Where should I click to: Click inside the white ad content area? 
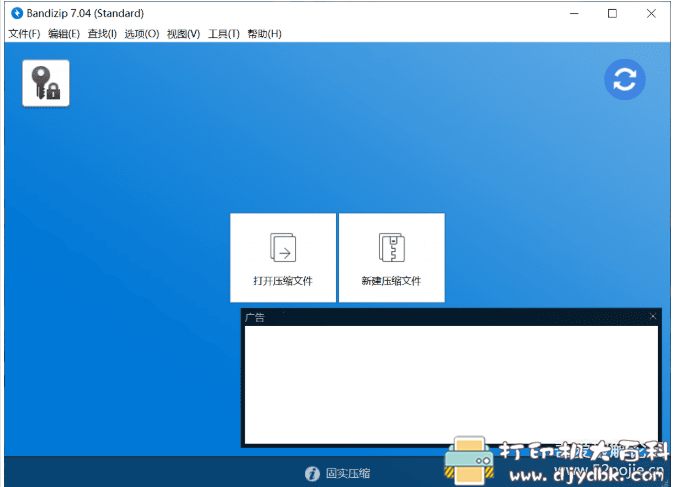pos(451,384)
